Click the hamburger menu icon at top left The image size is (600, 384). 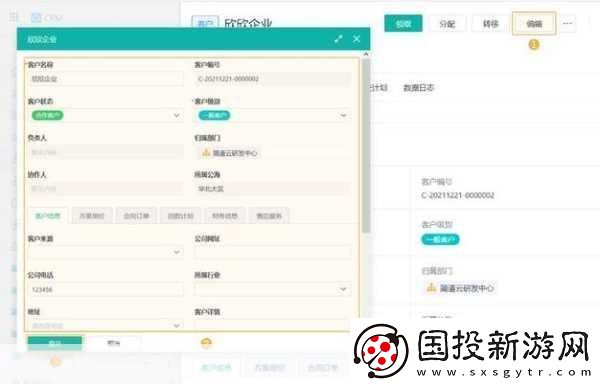[x=14, y=17]
